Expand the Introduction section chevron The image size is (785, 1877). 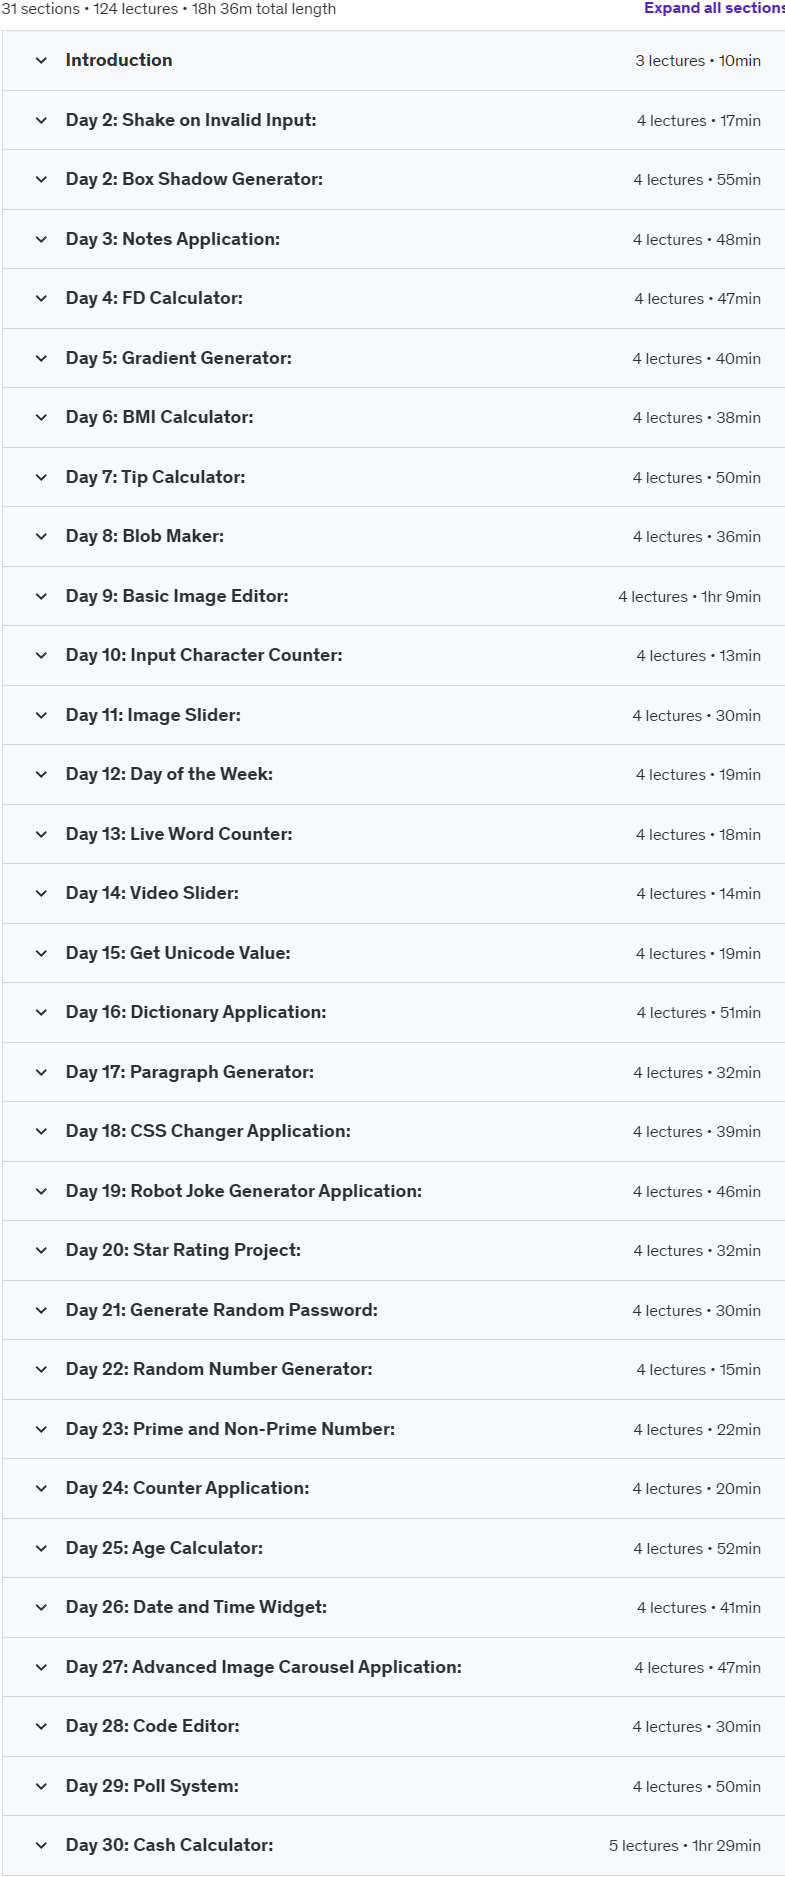[x=41, y=60]
